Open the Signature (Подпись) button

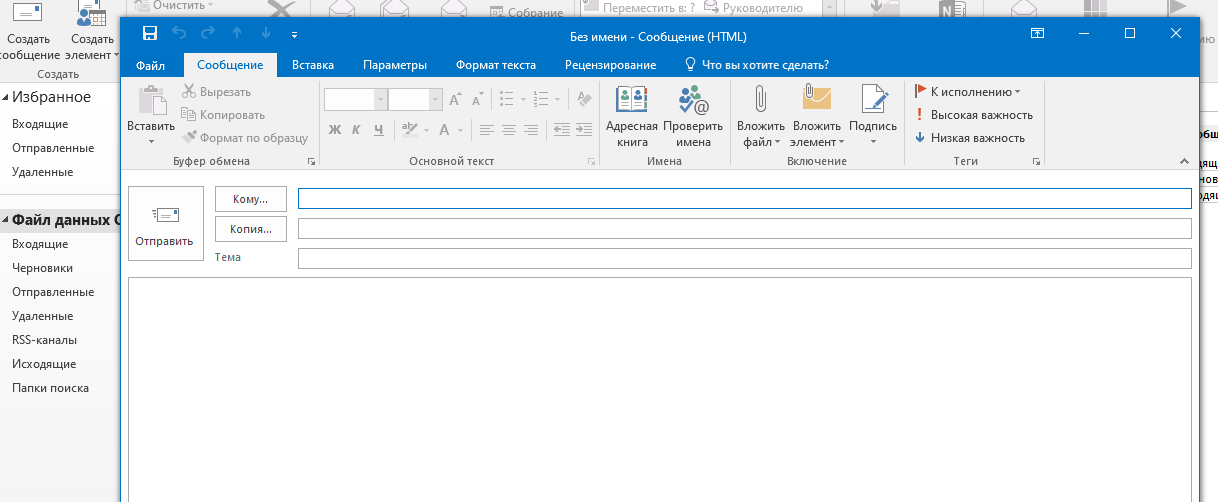point(873,100)
